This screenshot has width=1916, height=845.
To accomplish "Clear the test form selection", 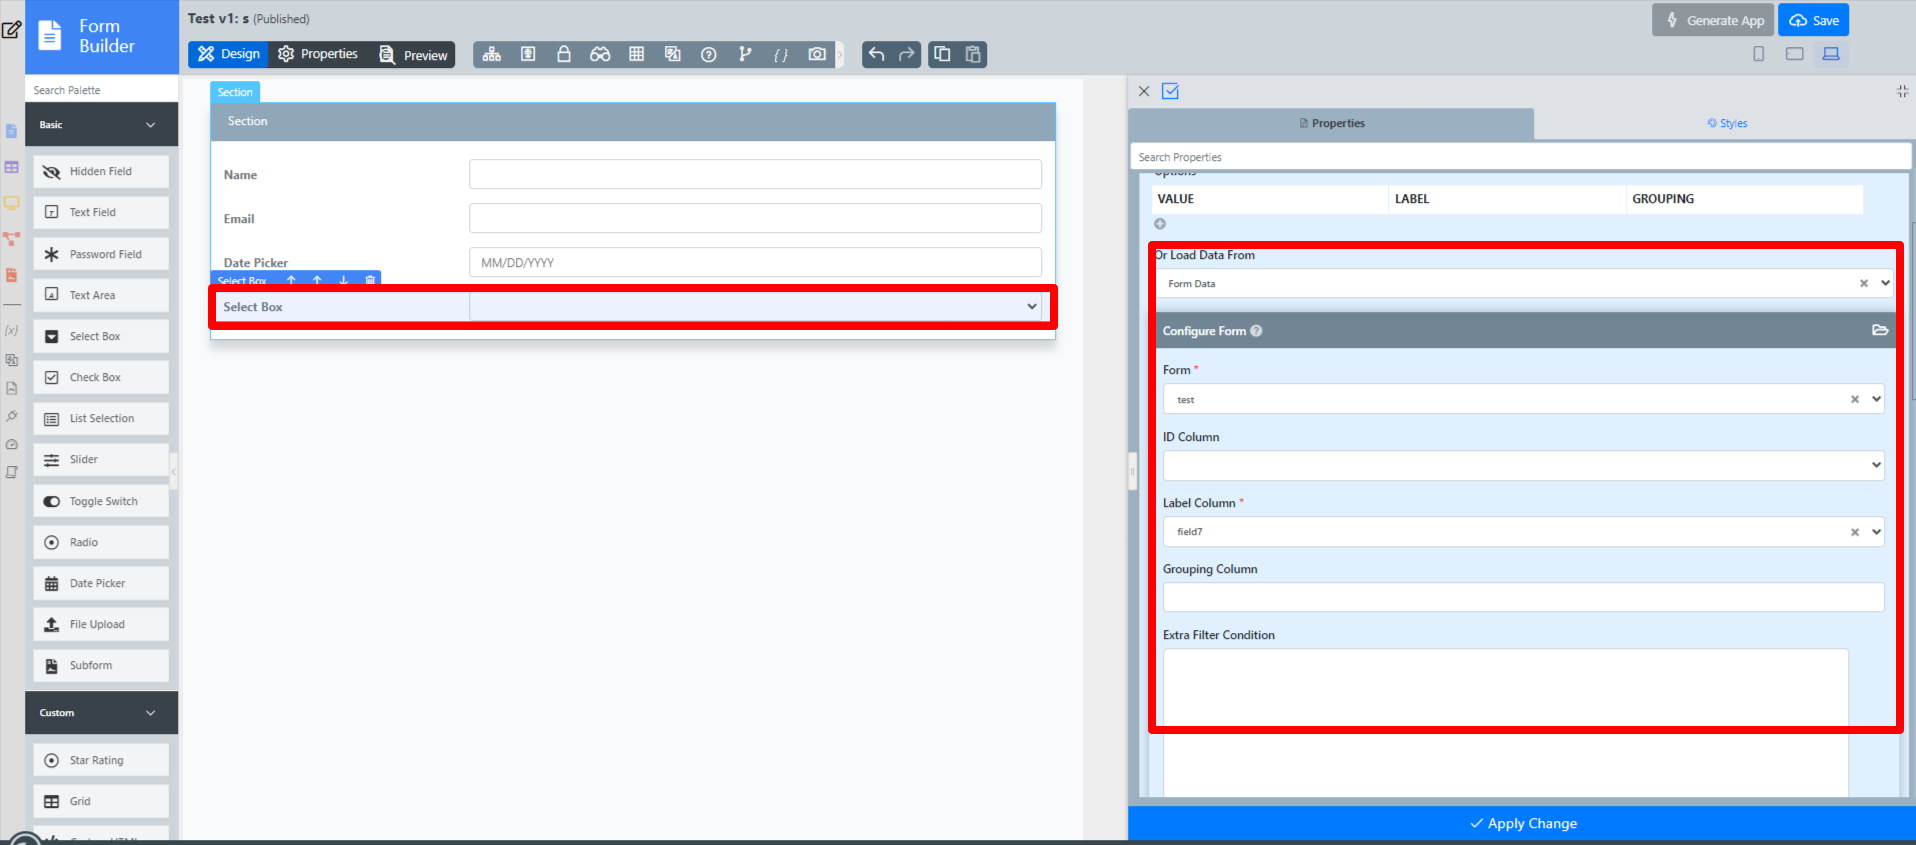I will pos(1855,399).
